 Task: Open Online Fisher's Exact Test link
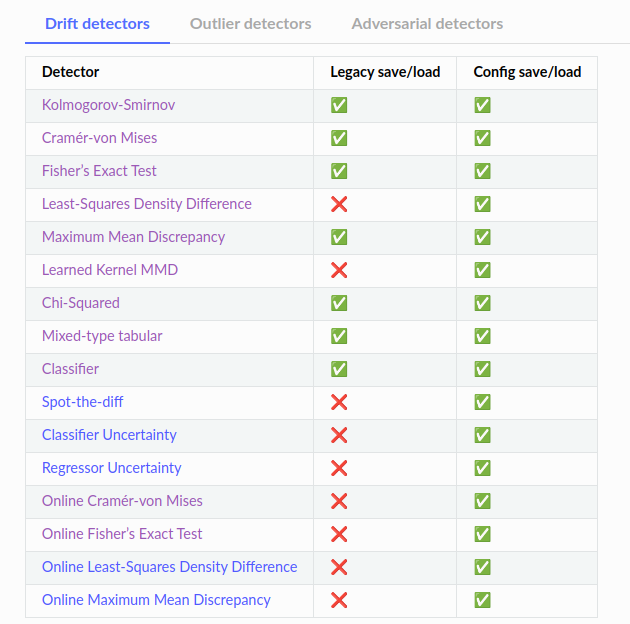tap(122, 534)
